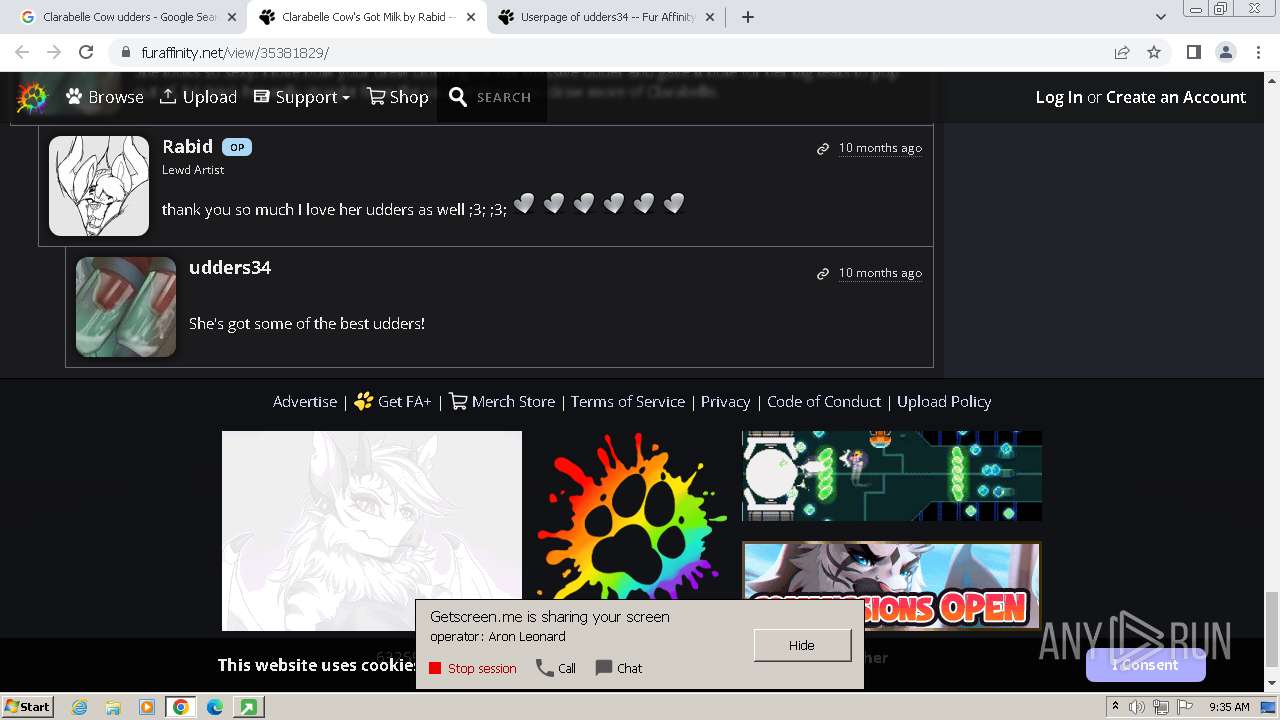Open Chat with the operator
Screen dimensions: 1280x720
[x=619, y=668]
